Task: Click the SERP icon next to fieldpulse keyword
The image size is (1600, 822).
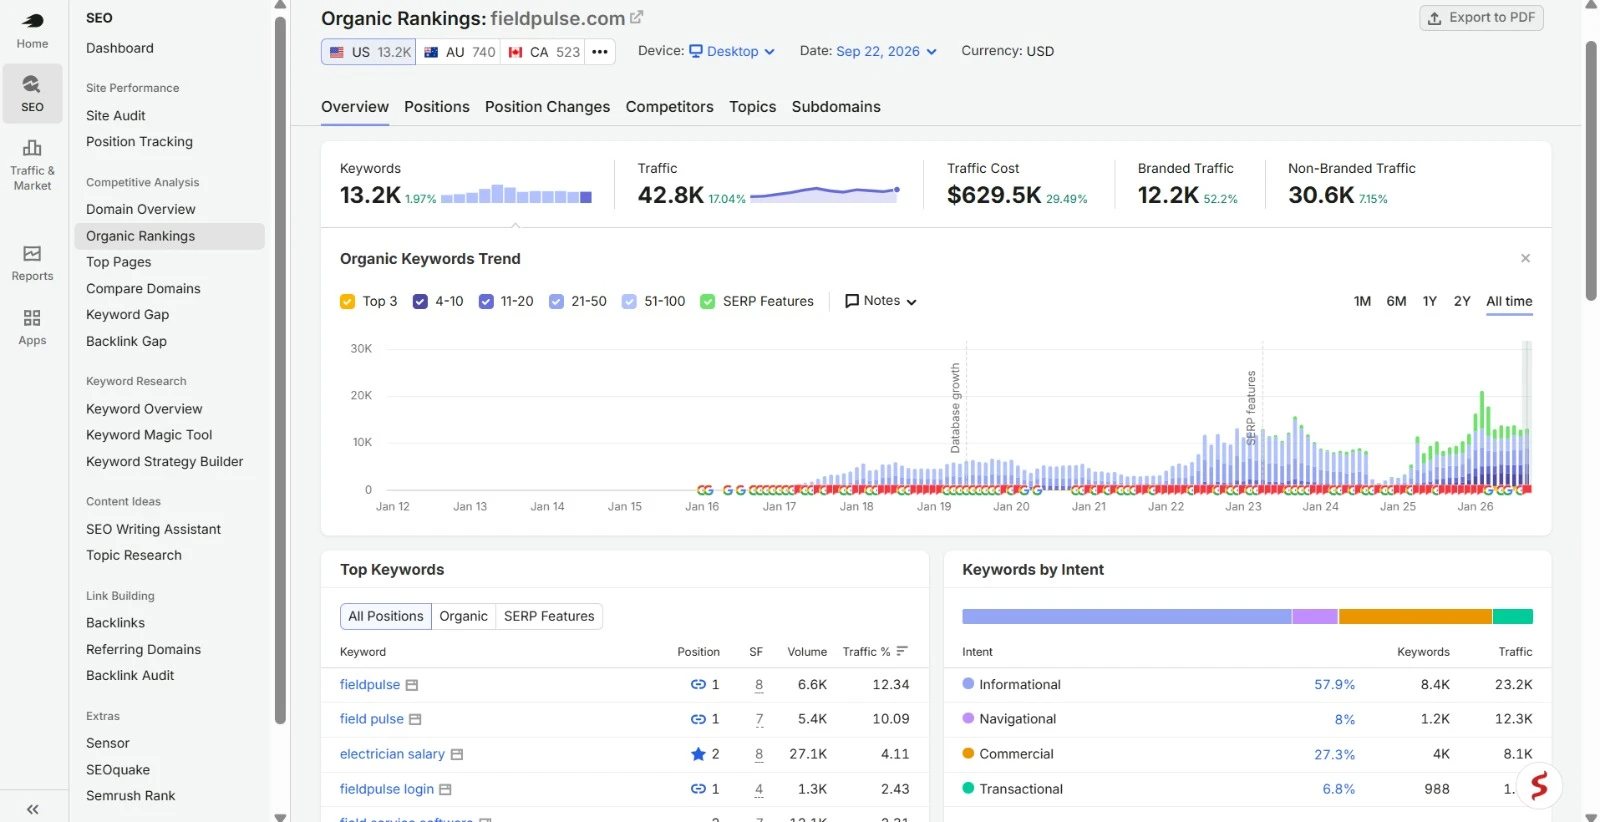Action: tap(411, 685)
